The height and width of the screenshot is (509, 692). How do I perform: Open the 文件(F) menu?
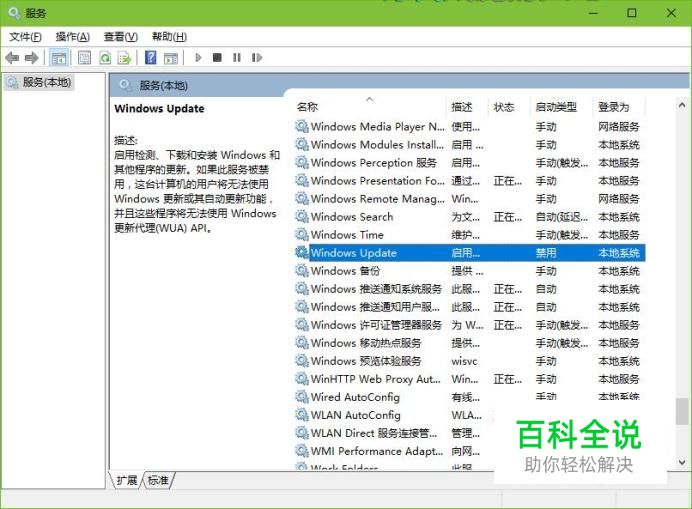pos(25,37)
